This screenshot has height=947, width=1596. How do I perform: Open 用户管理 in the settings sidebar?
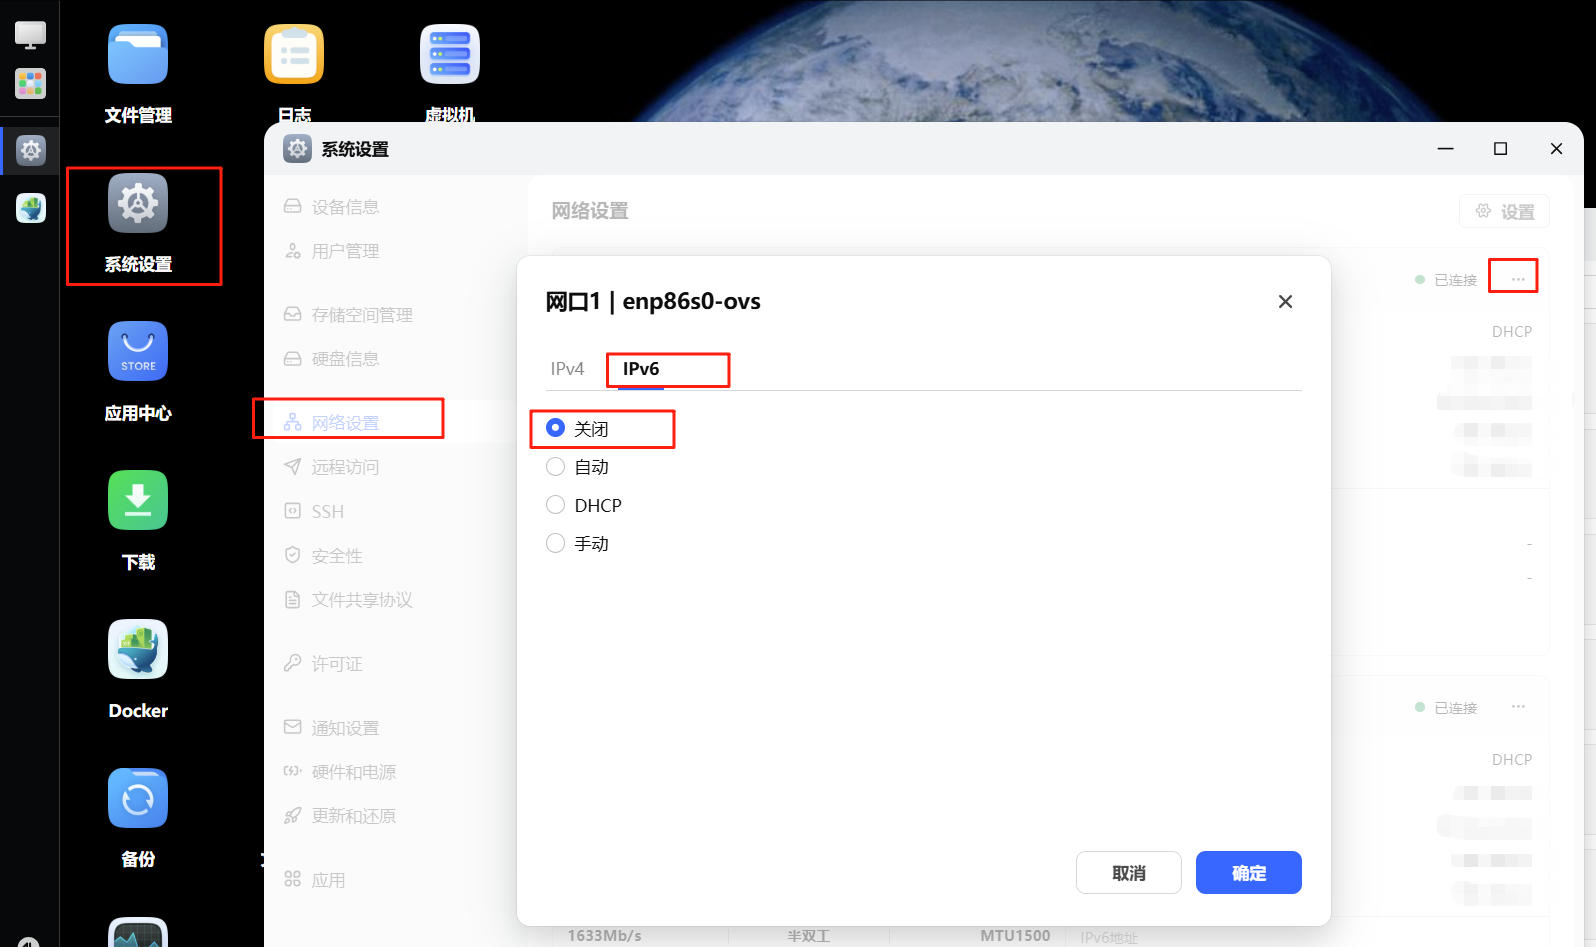(x=345, y=251)
